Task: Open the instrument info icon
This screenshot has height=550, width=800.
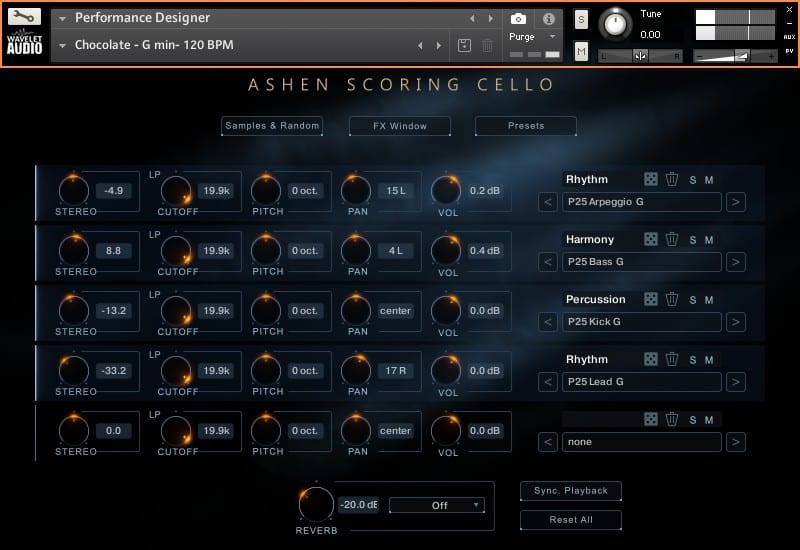Action: 548,19
